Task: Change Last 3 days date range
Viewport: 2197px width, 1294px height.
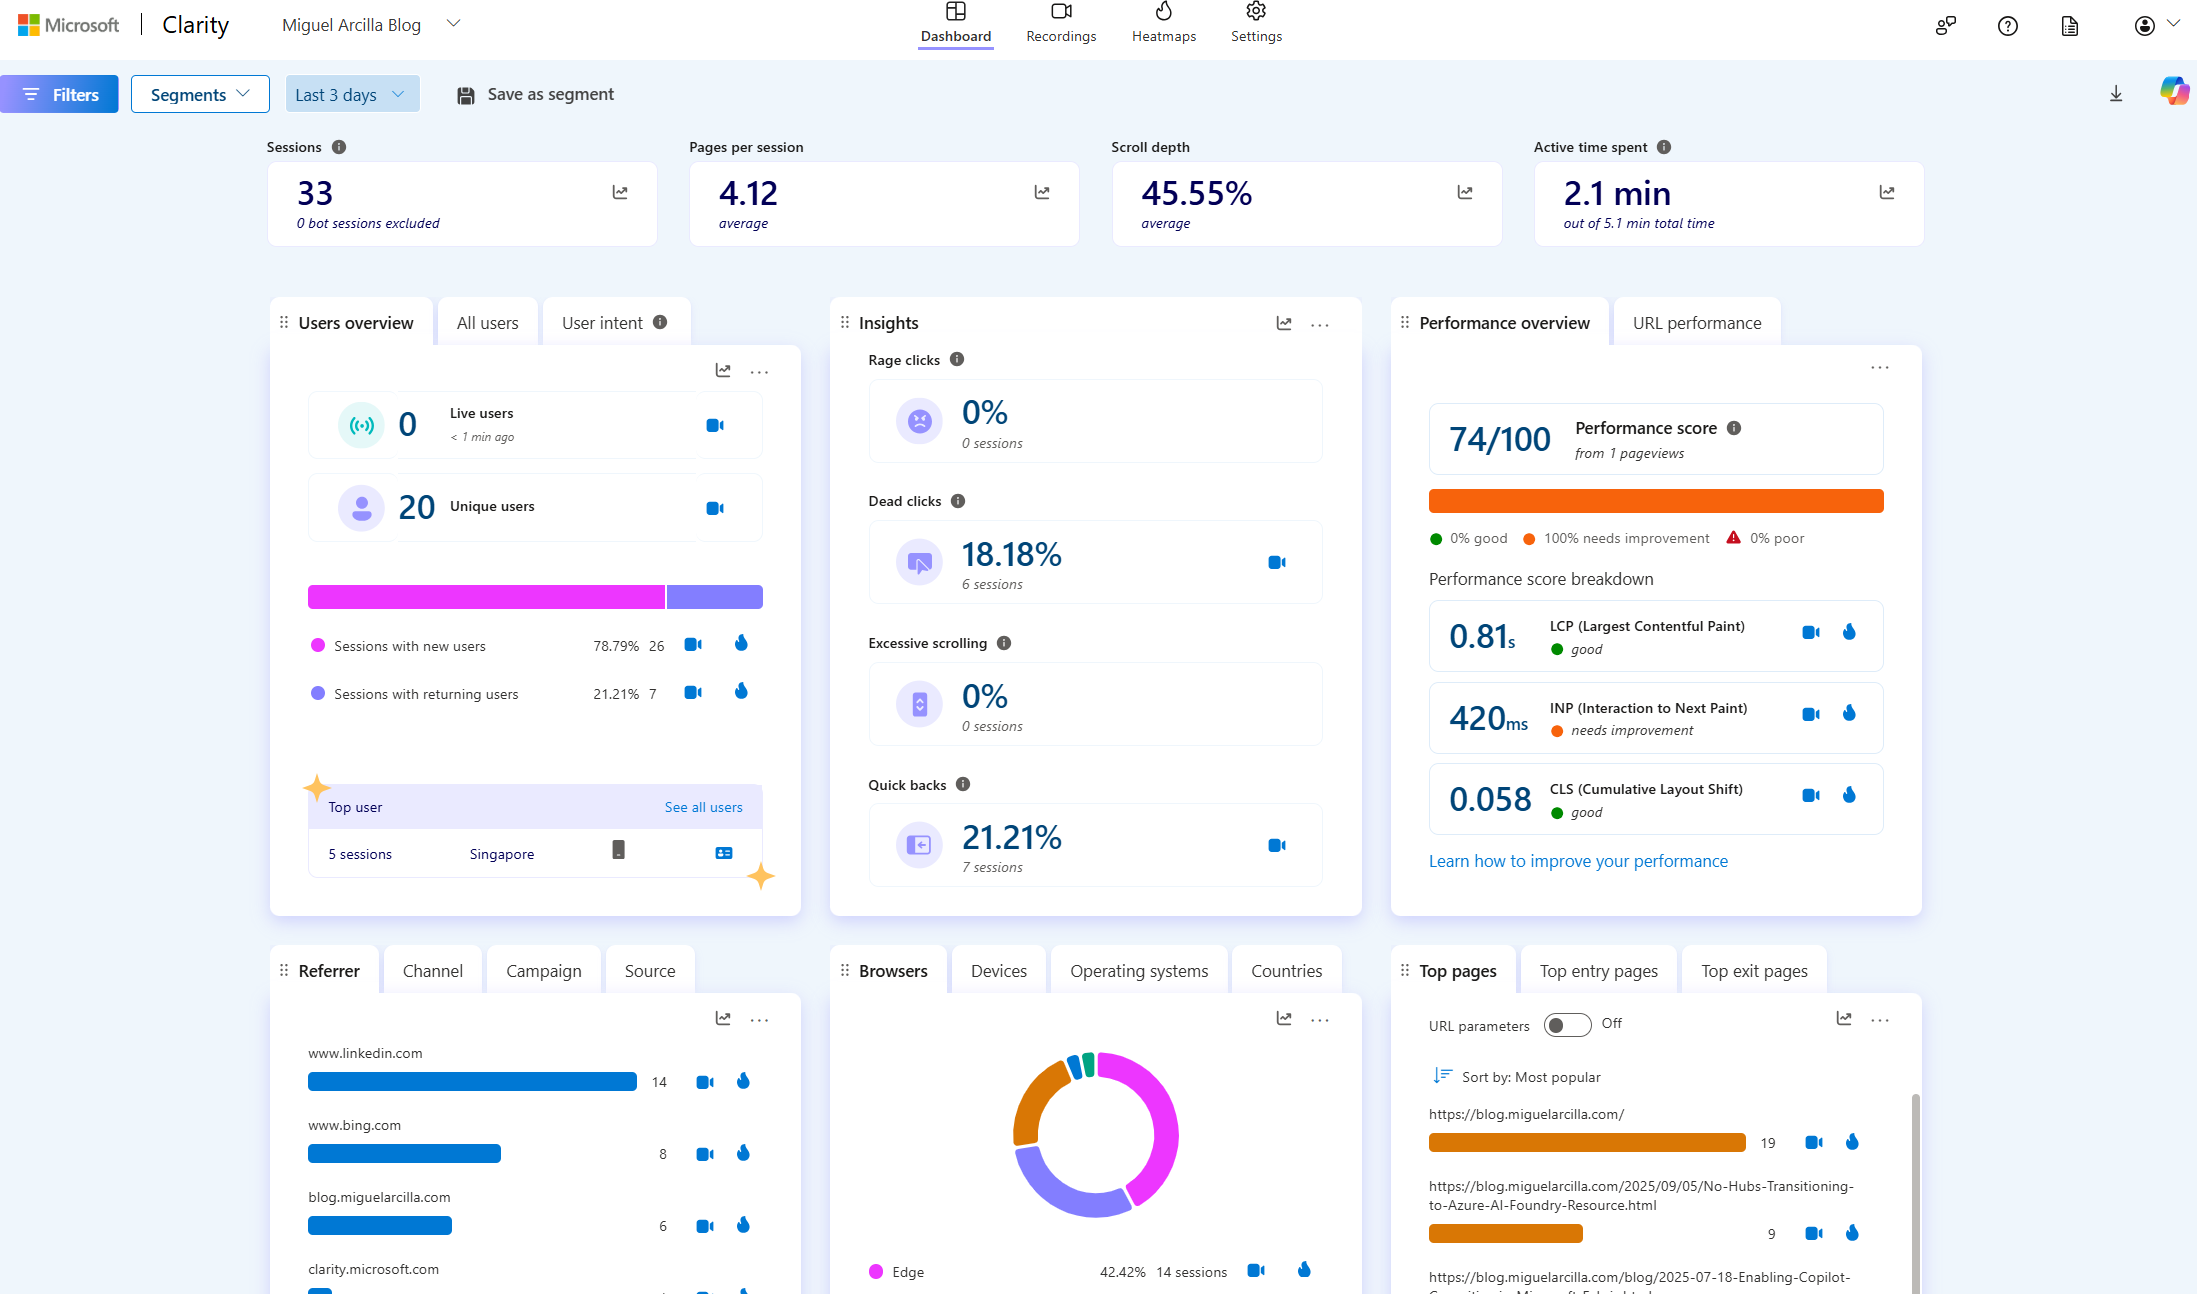Action: [x=352, y=94]
